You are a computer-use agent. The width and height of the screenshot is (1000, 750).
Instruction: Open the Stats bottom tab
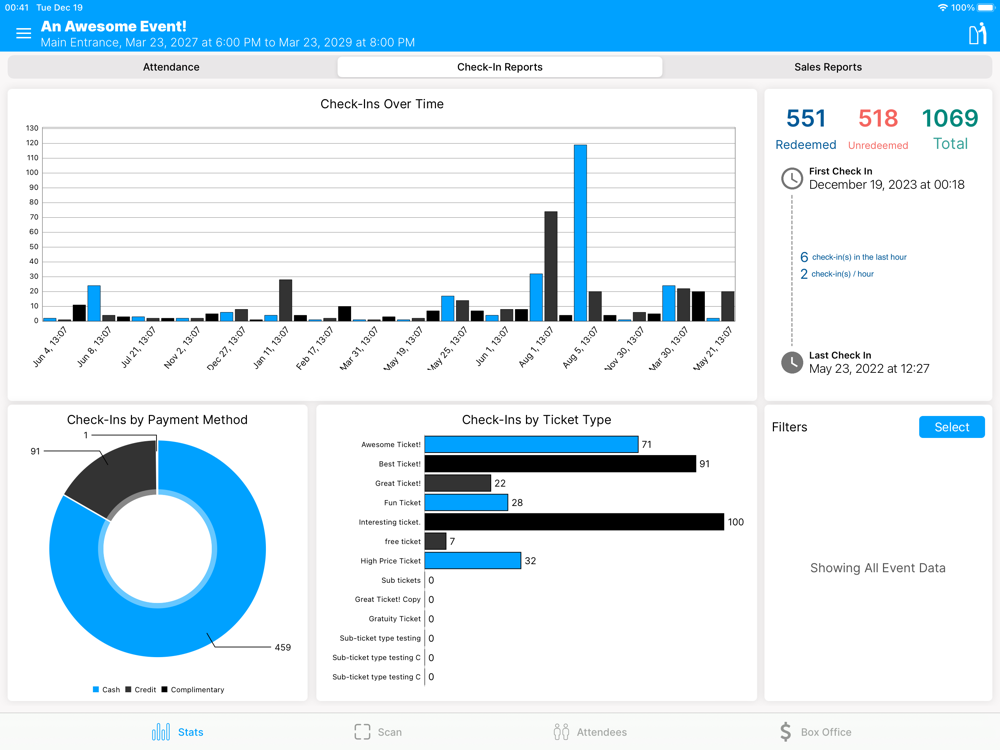point(178,732)
